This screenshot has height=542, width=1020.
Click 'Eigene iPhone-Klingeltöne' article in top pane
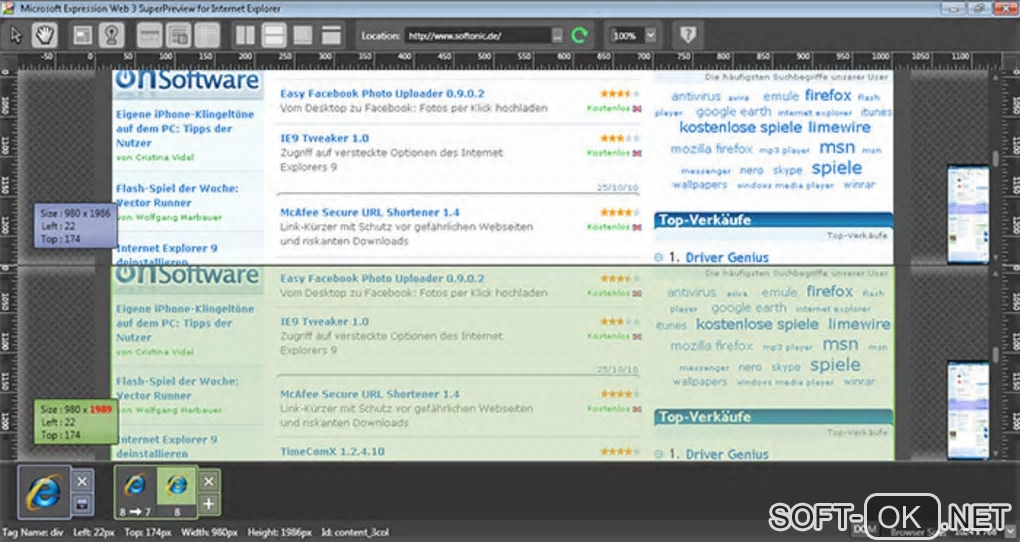[x=185, y=128]
